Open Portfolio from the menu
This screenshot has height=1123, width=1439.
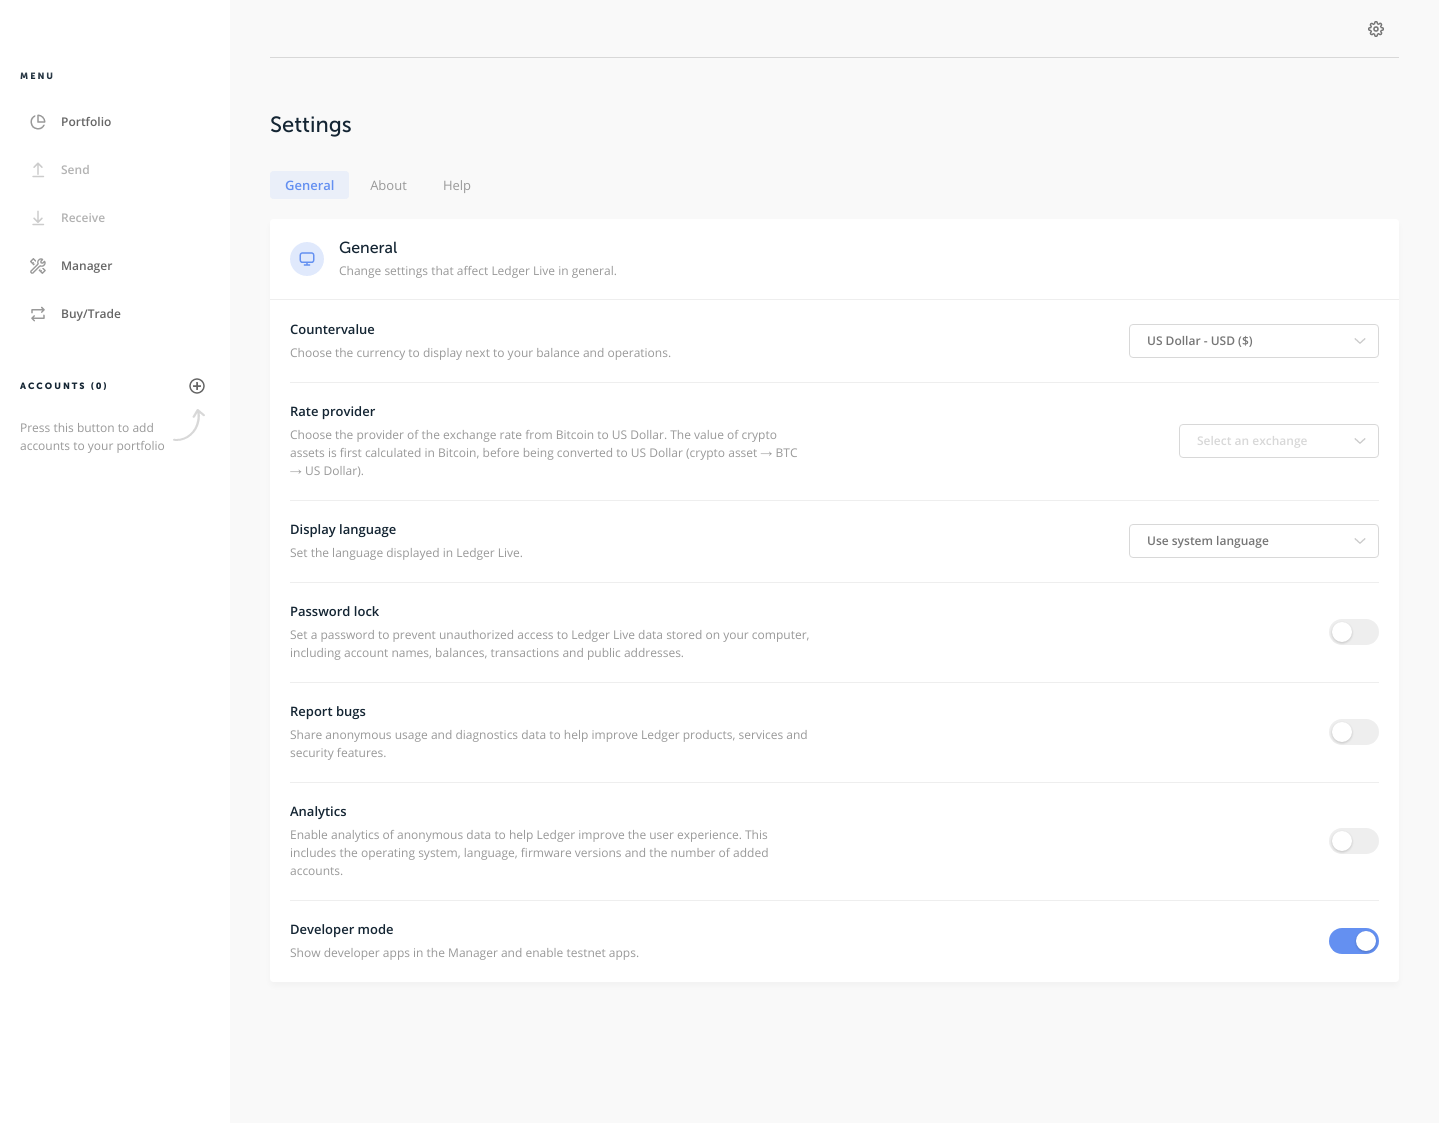86,122
